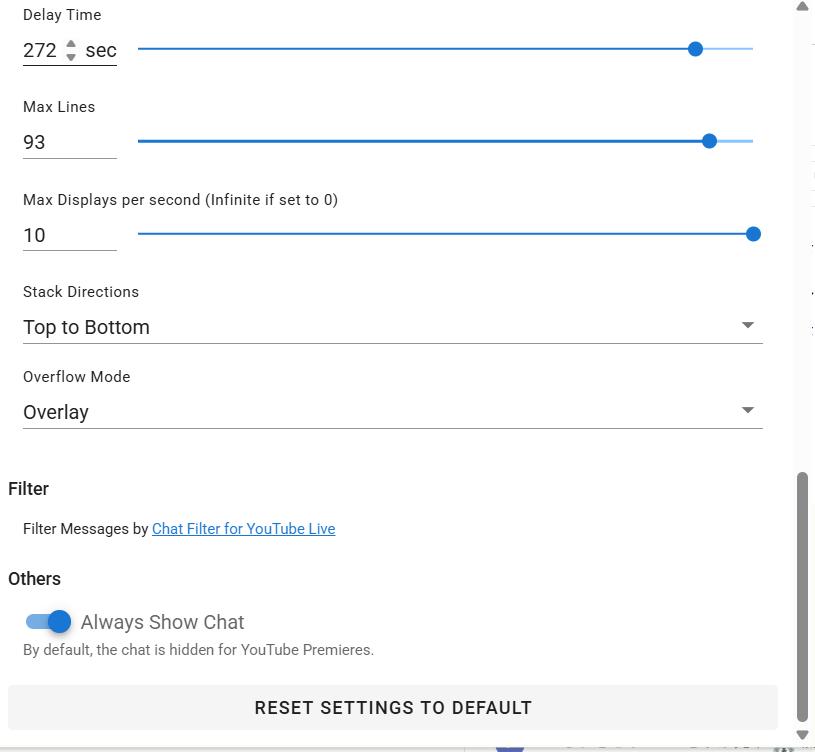This screenshot has width=815, height=752.
Task: Open the Stack Directions dropdown arrow
Action: 747,325
